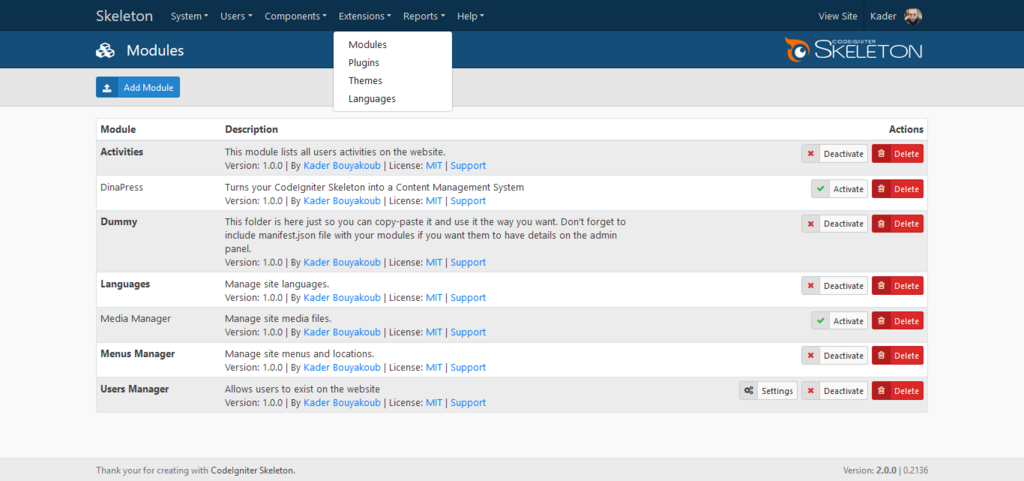
Task: Click Support link in Dummy row
Action: 468,262
